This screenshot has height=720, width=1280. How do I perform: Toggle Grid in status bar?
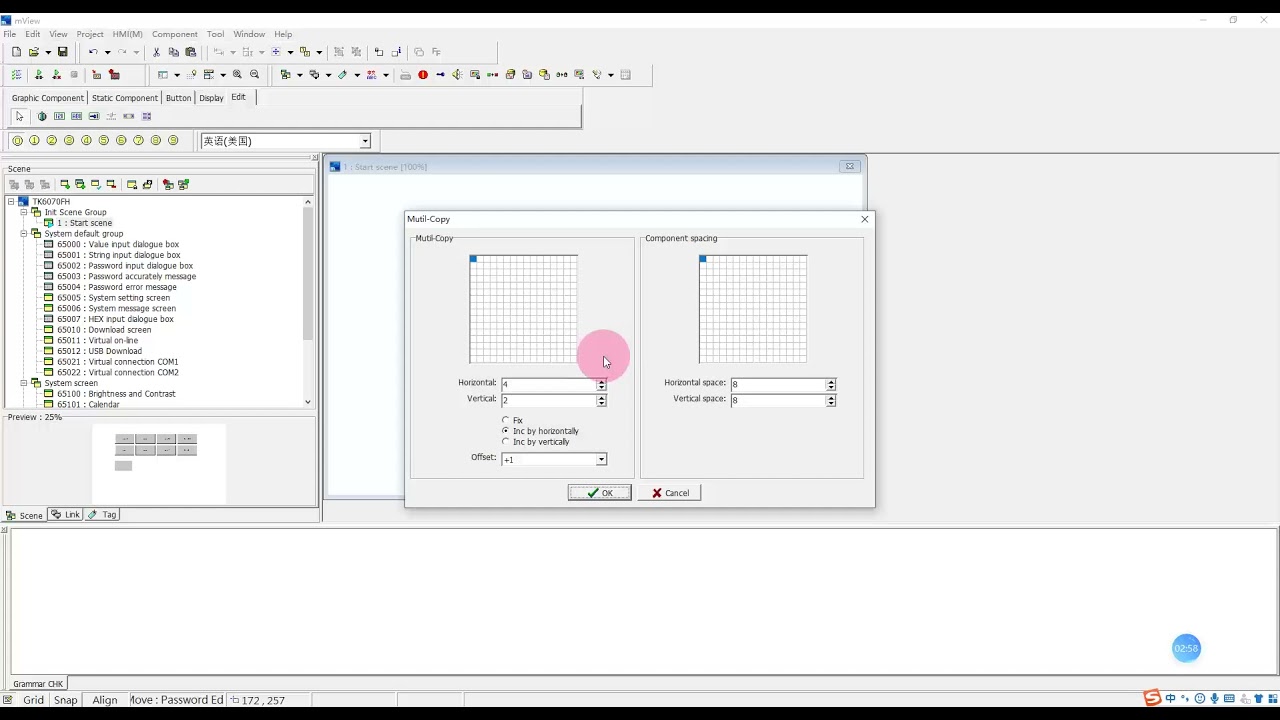[33, 700]
